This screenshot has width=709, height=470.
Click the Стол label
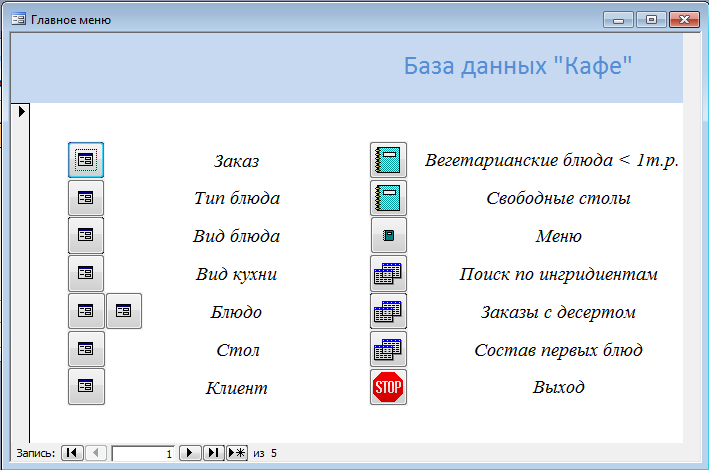tap(238, 350)
